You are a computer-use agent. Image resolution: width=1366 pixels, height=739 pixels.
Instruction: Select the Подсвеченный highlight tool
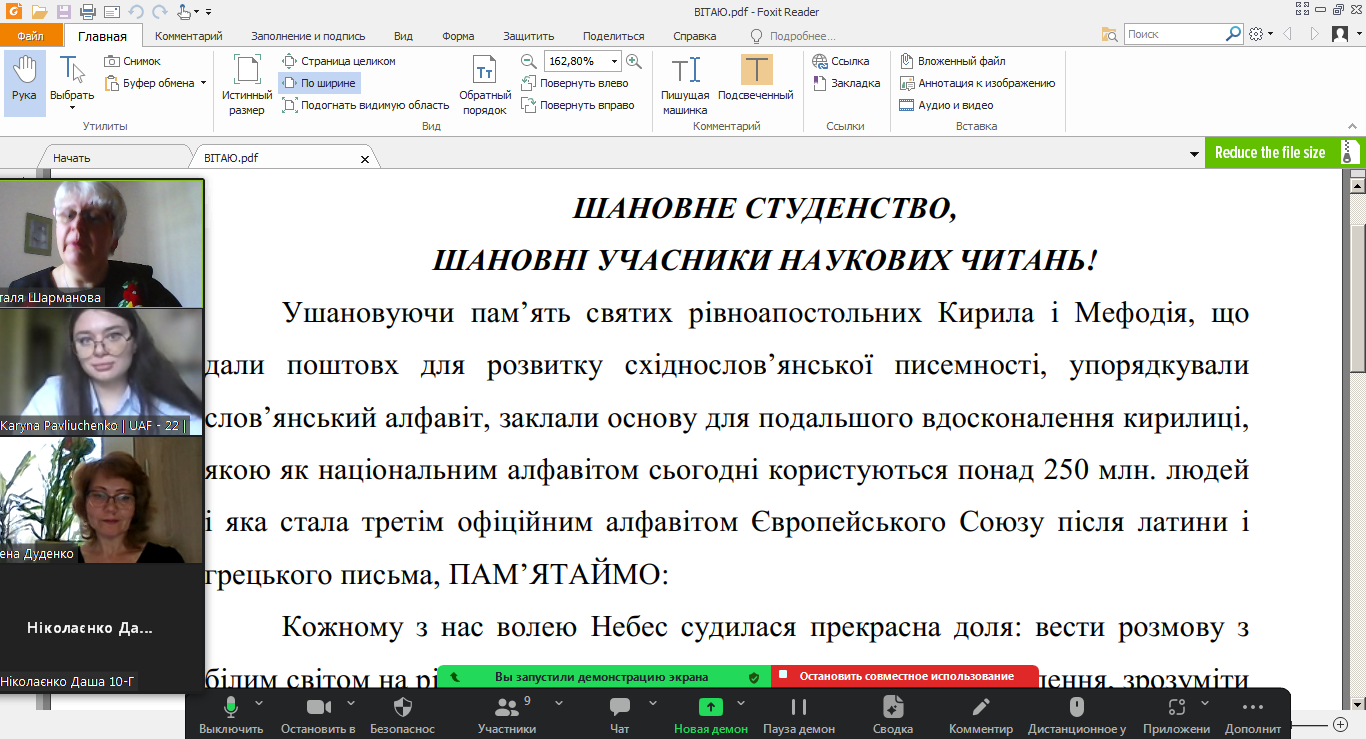756,79
